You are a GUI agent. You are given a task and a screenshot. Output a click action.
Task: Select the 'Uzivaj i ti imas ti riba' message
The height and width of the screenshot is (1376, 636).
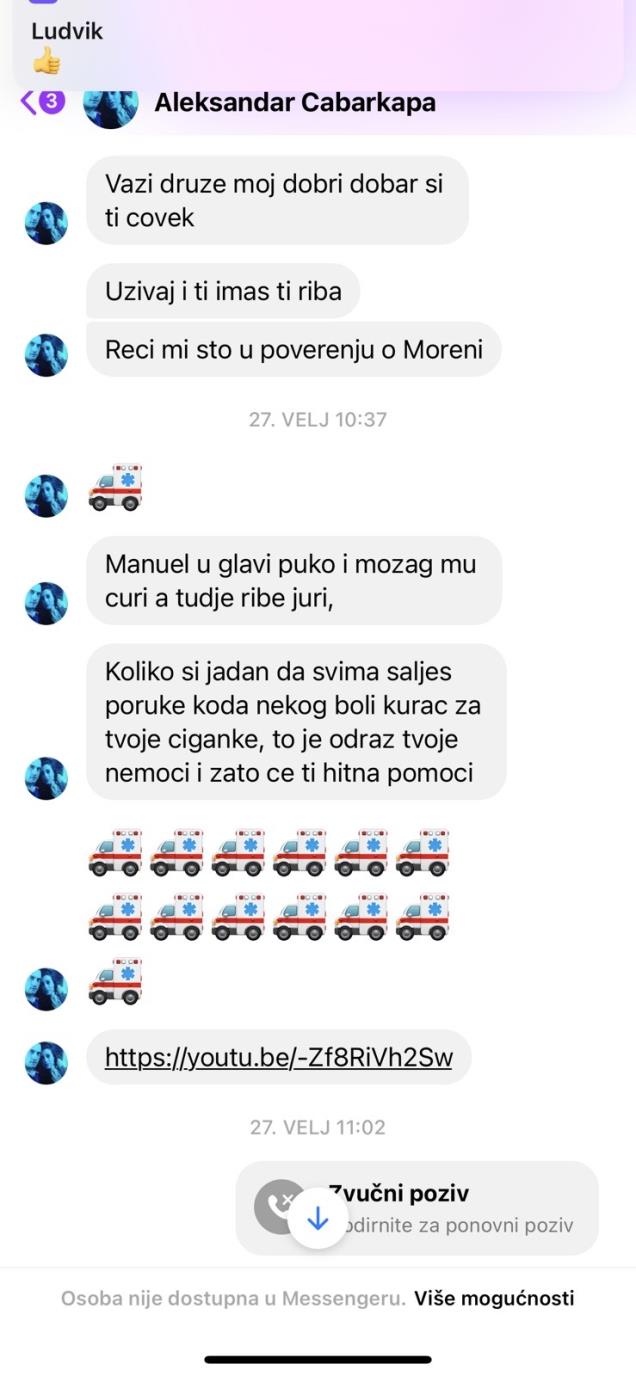pos(223,291)
